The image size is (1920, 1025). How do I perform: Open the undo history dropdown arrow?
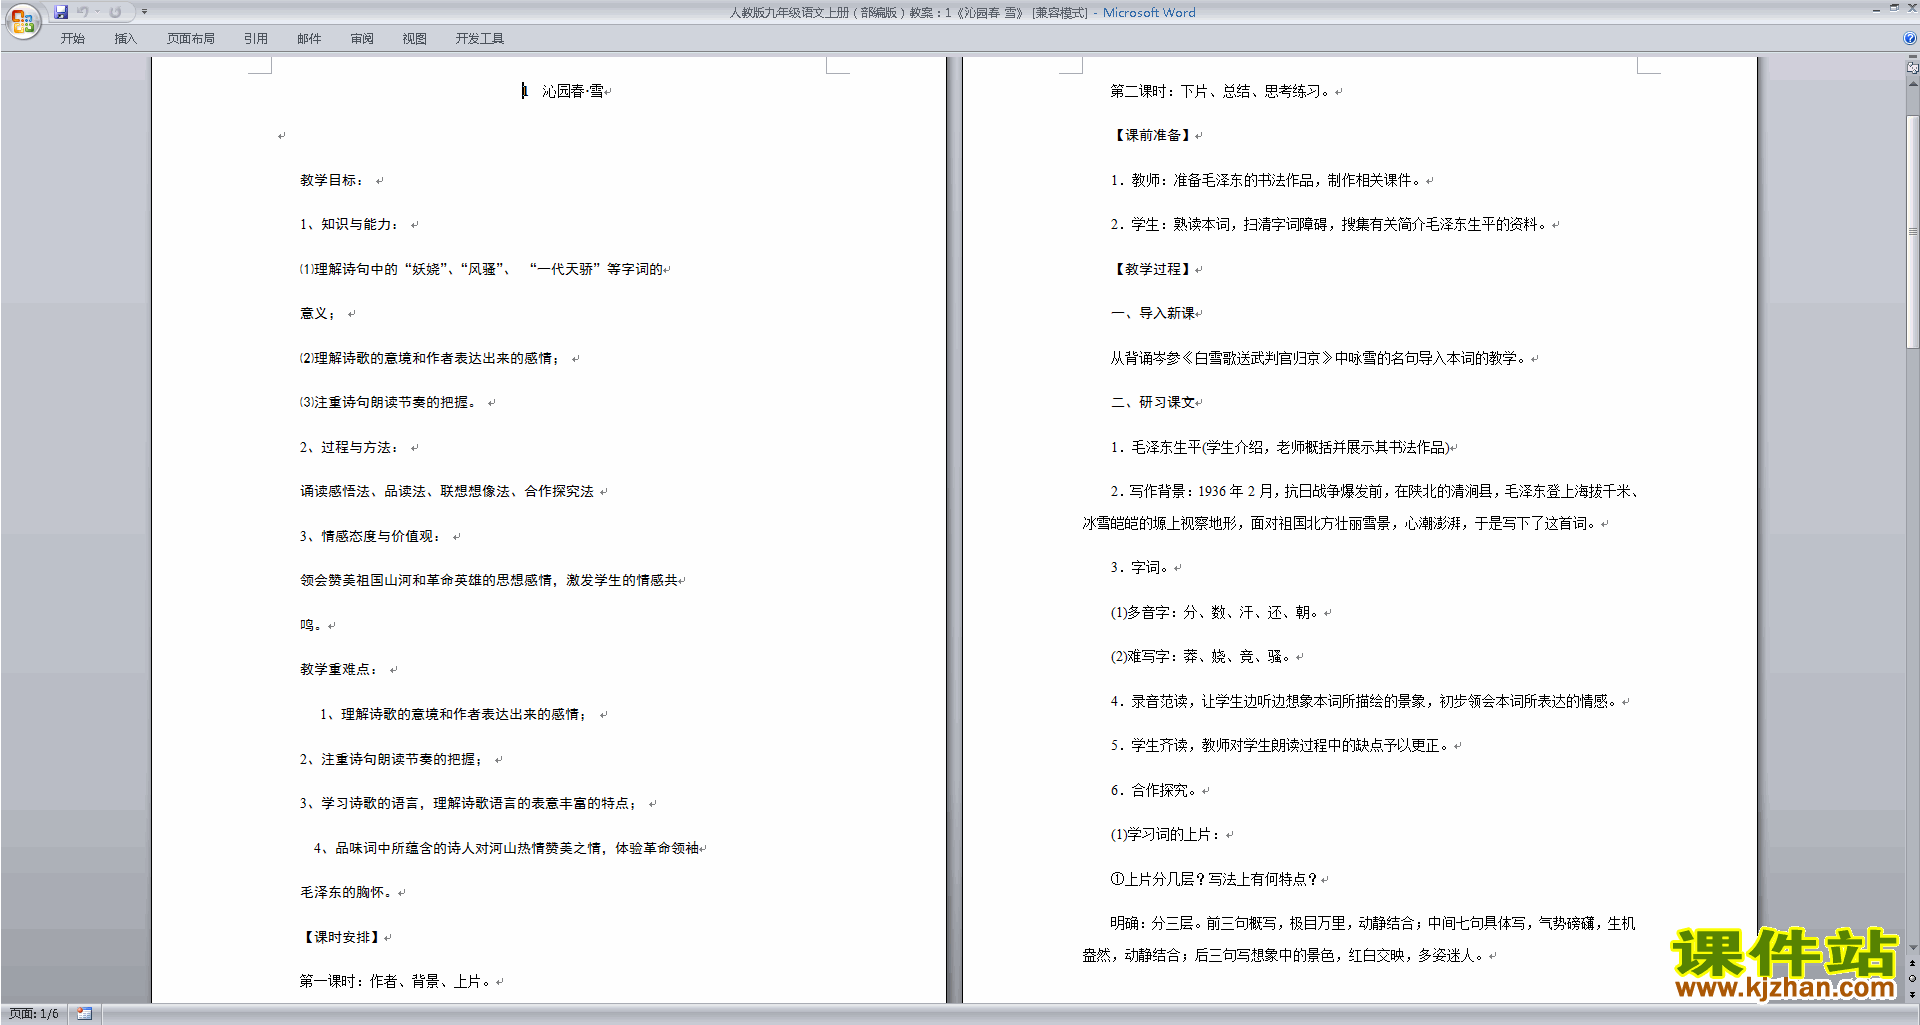pos(97,12)
